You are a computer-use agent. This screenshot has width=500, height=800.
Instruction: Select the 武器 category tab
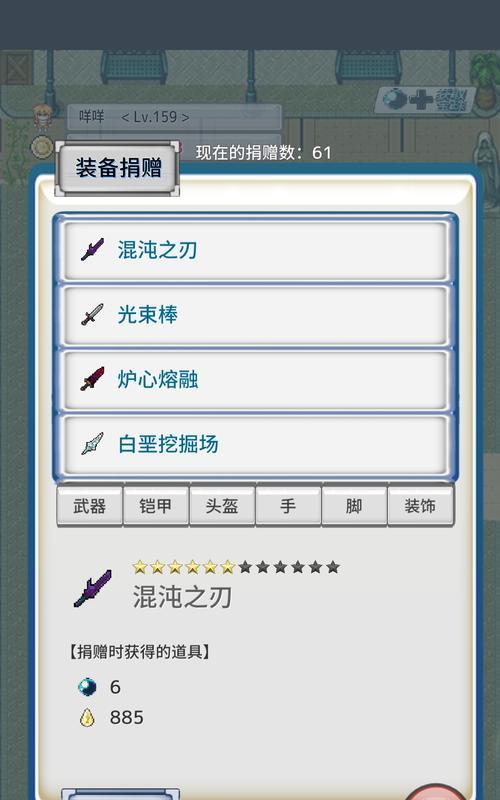click(90, 506)
